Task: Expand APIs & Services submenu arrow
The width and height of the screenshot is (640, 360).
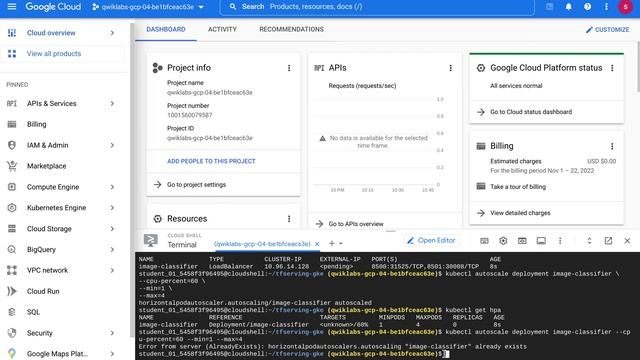Action: click(112, 103)
